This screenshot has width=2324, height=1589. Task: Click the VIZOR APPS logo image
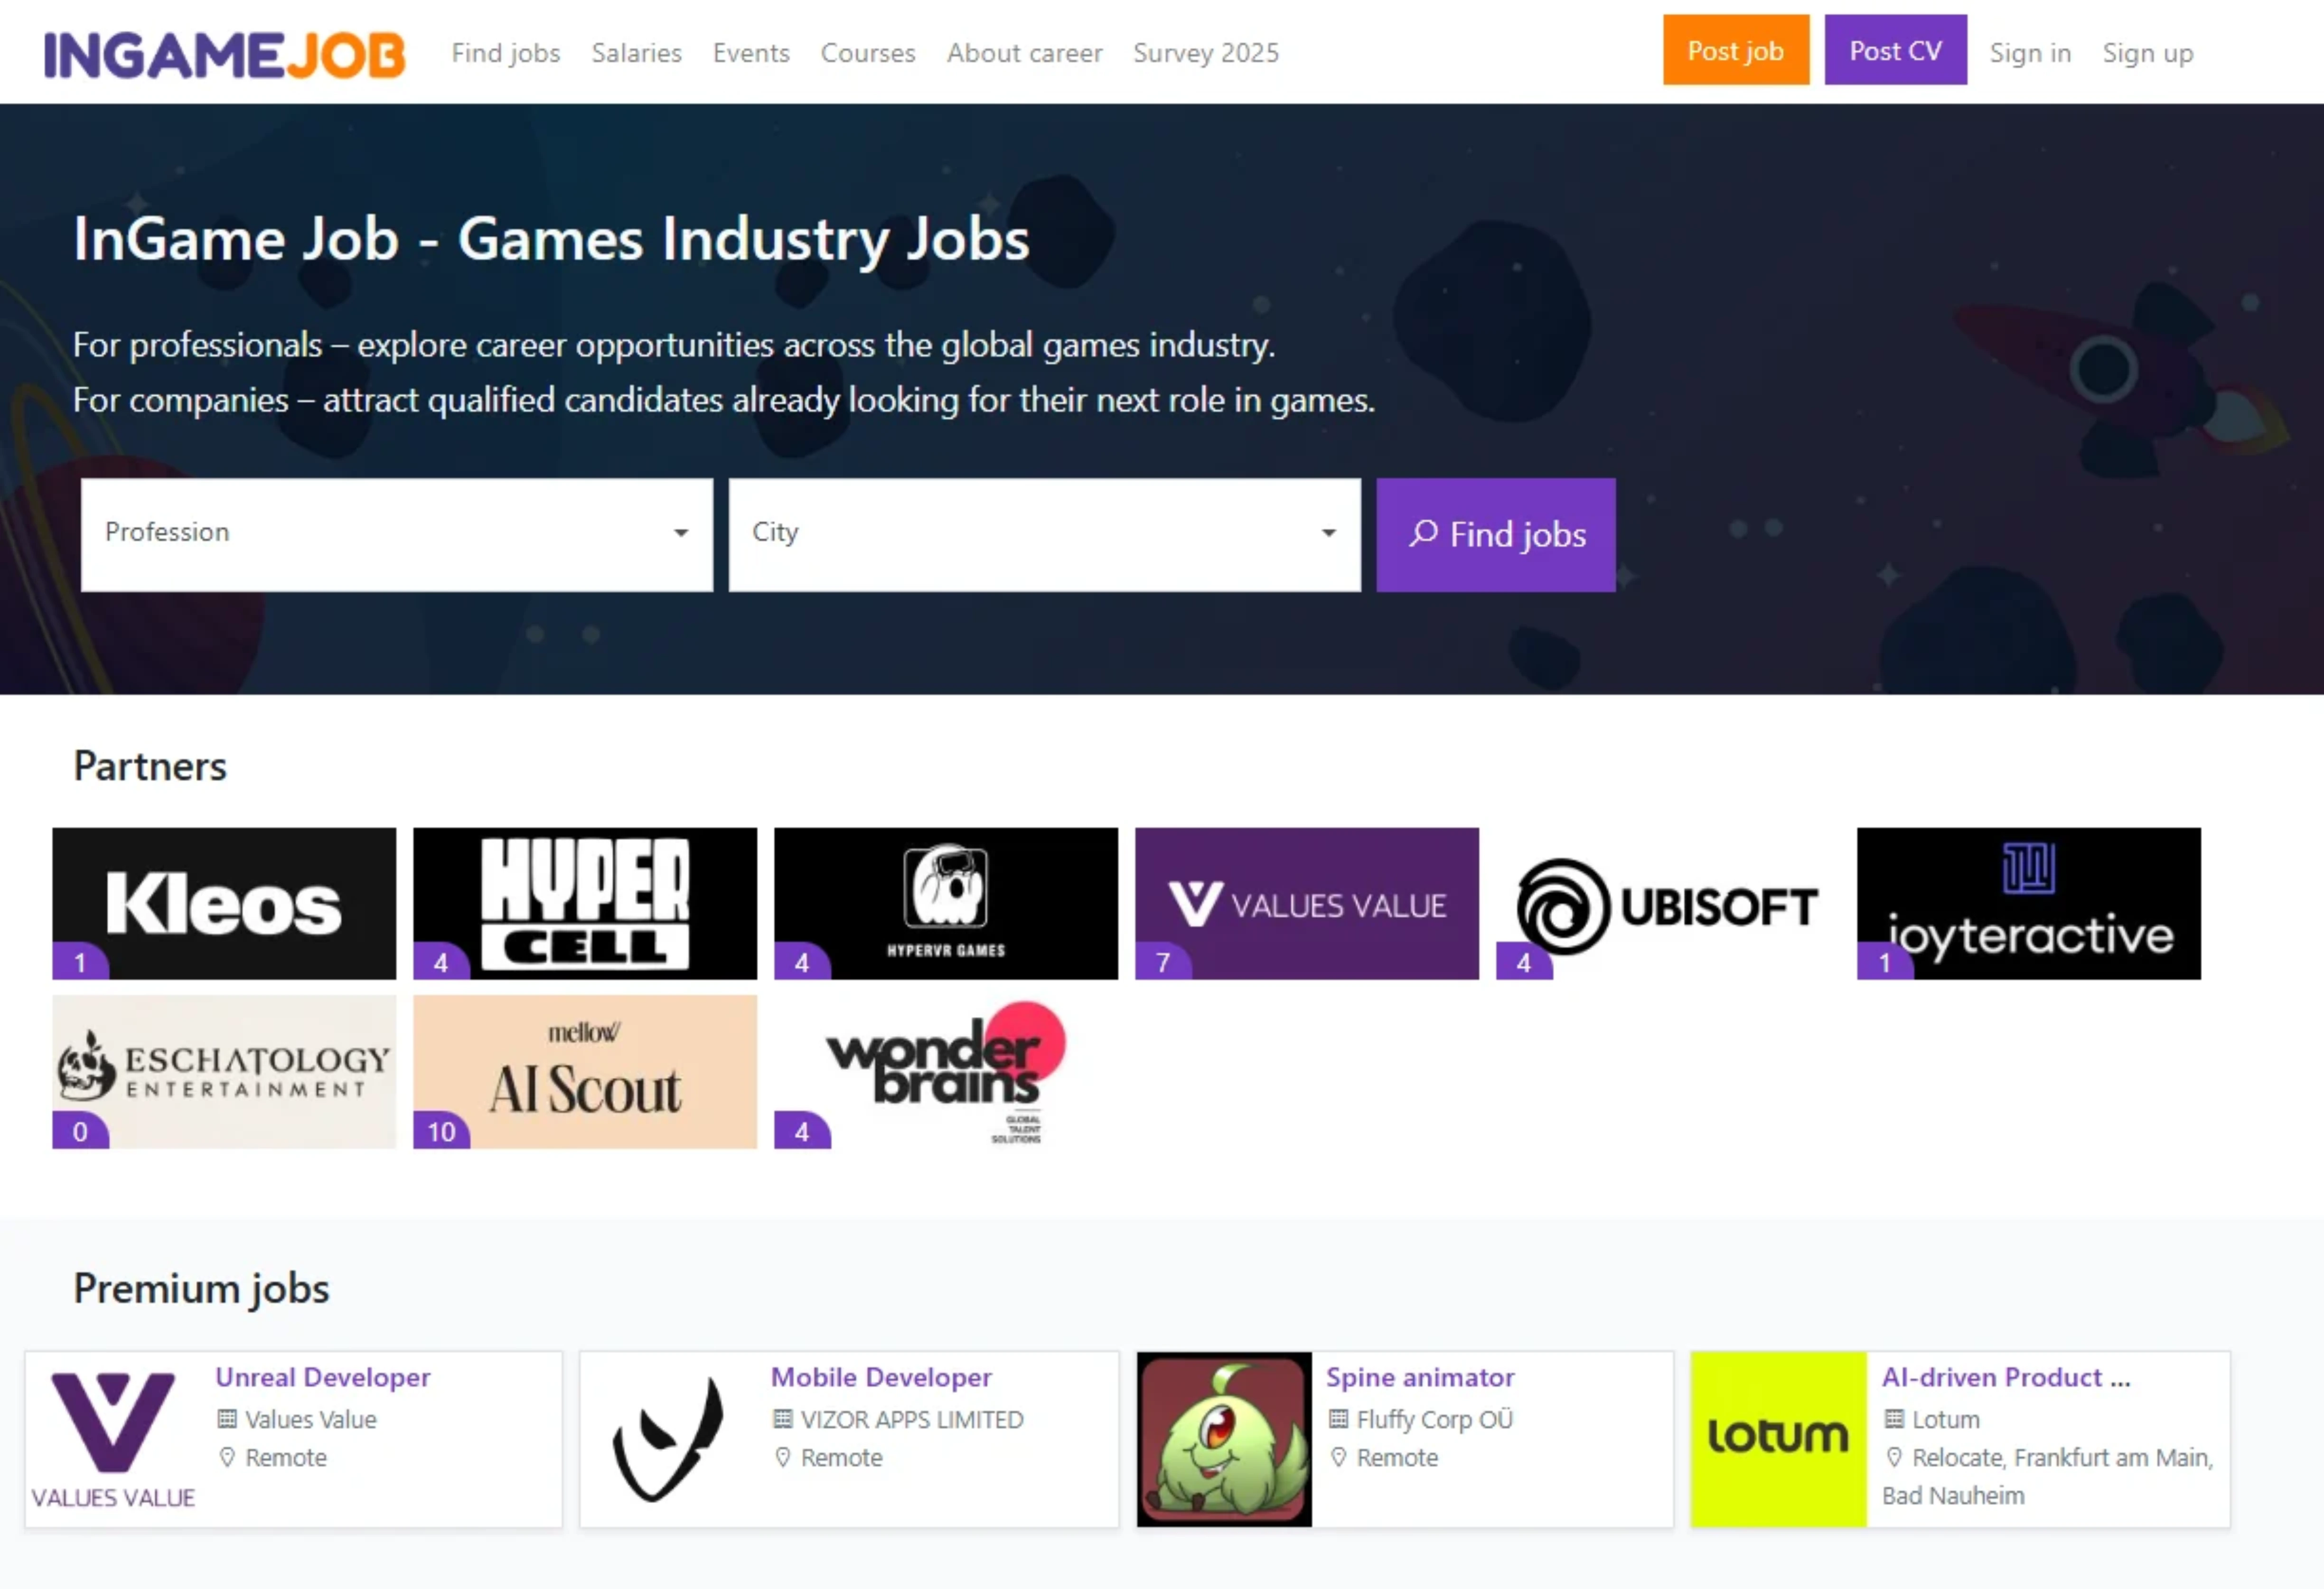pos(668,1439)
